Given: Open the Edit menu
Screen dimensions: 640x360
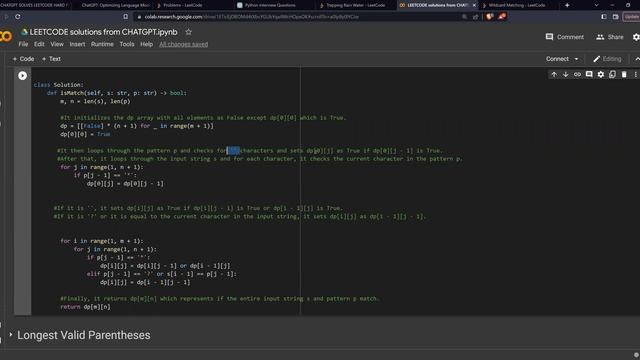Looking at the screenshot, I should 39,44.
